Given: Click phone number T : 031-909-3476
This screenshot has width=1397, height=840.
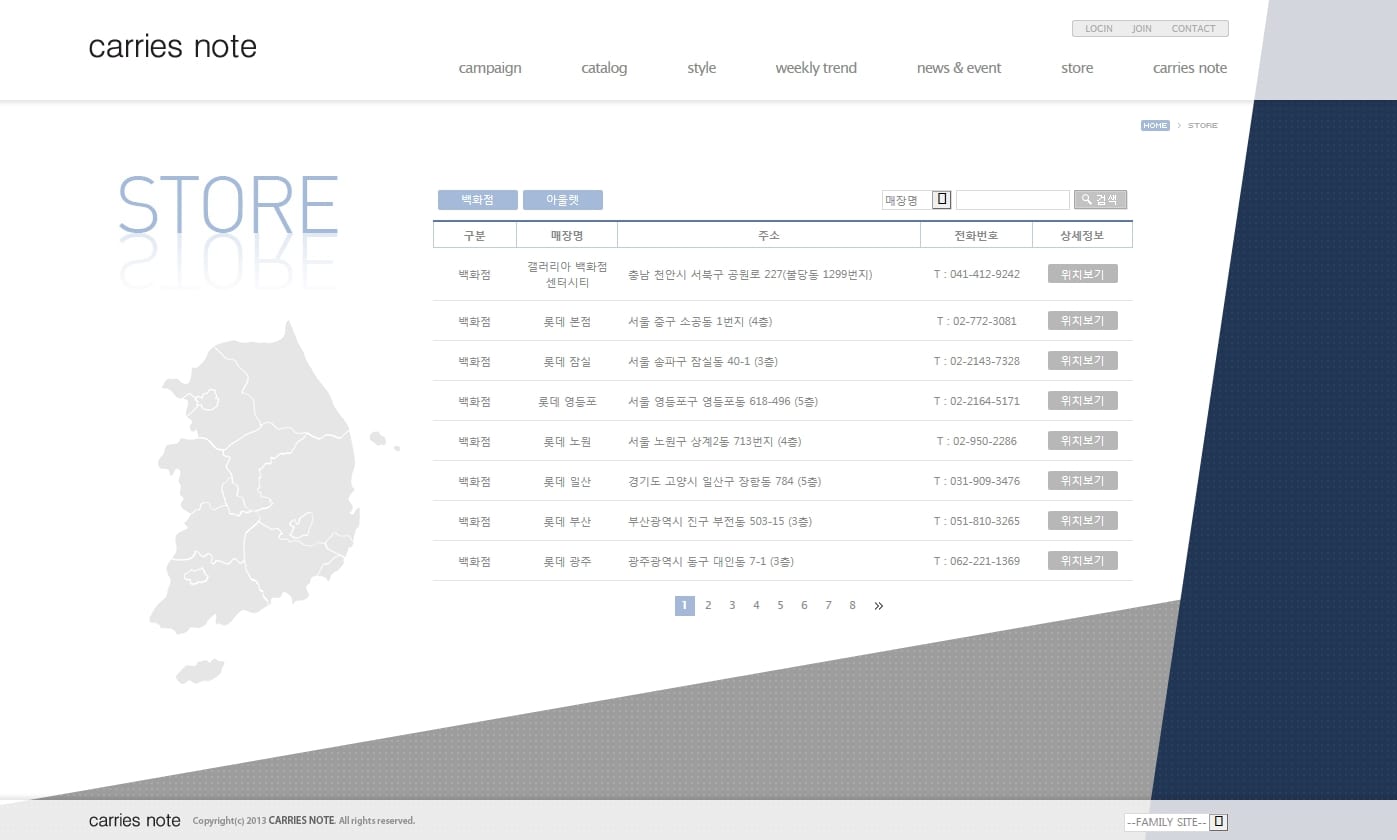Looking at the screenshot, I should (977, 481).
